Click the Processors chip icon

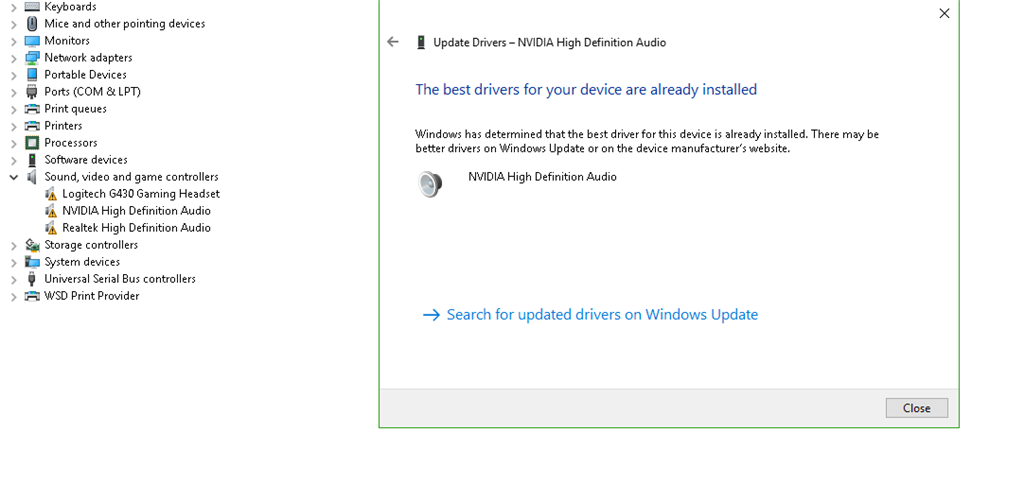pos(32,142)
